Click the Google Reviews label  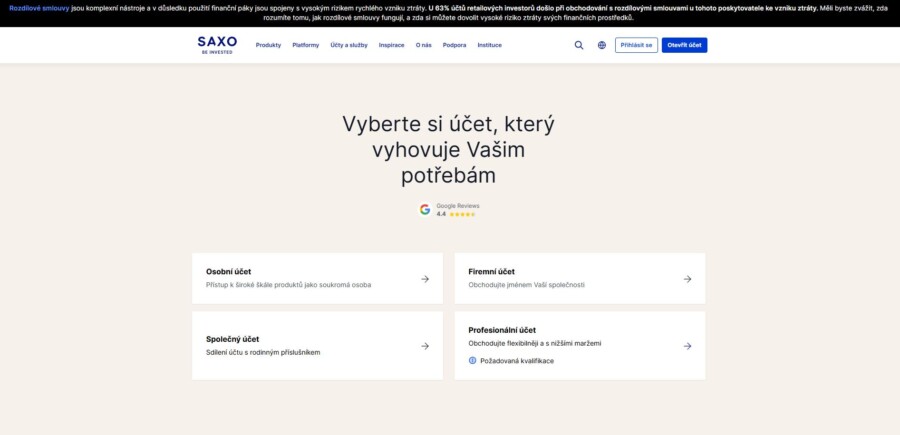(x=457, y=206)
